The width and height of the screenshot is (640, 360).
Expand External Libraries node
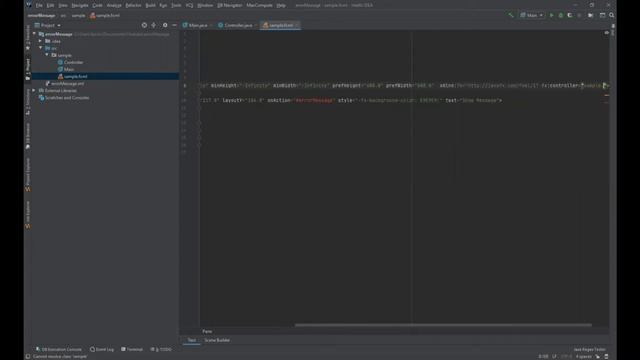(34, 90)
